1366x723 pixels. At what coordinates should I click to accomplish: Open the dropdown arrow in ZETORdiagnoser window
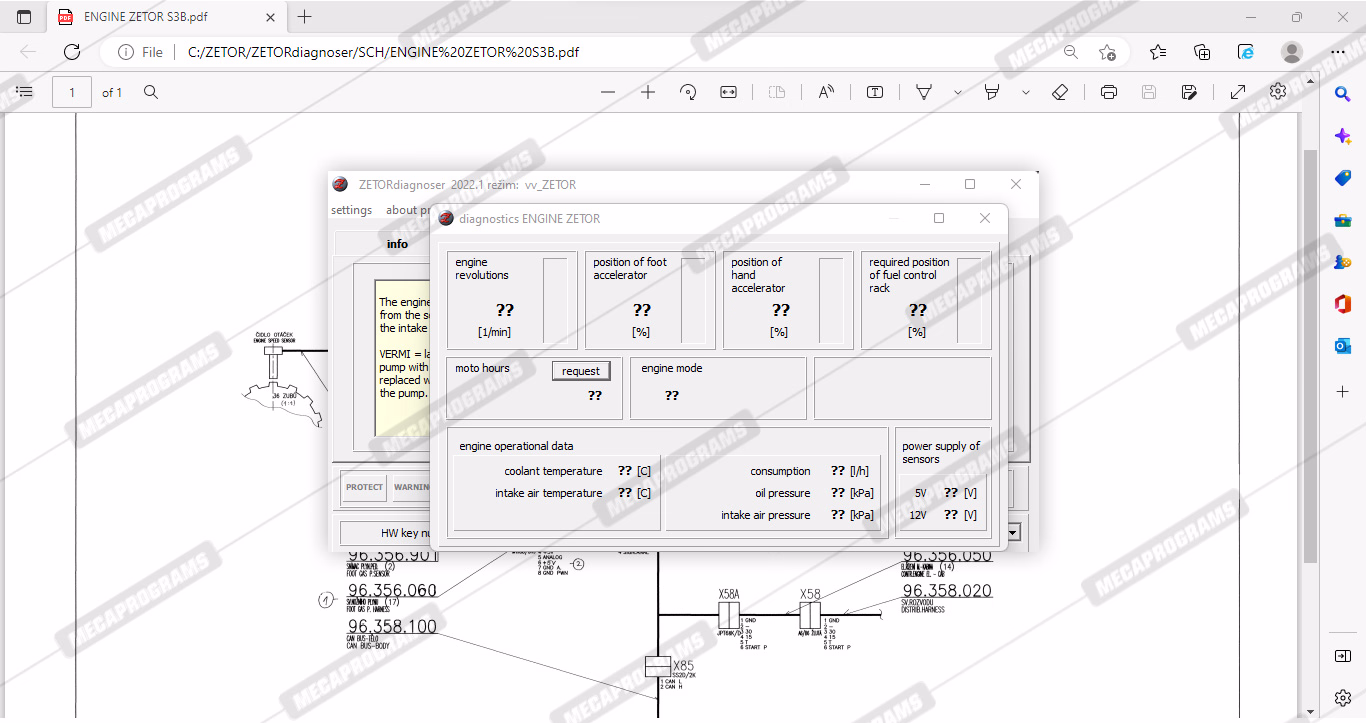click(x=1013, y=533)
